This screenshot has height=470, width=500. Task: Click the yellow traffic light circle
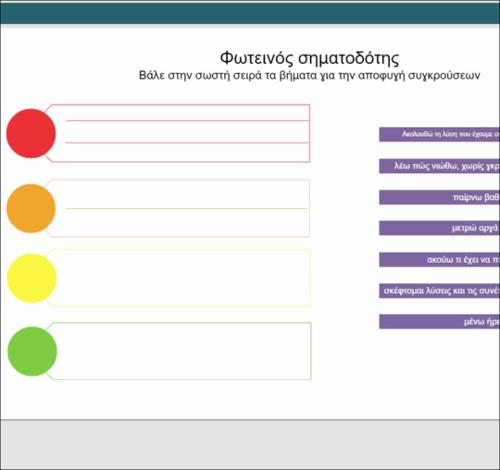point(32,278)
